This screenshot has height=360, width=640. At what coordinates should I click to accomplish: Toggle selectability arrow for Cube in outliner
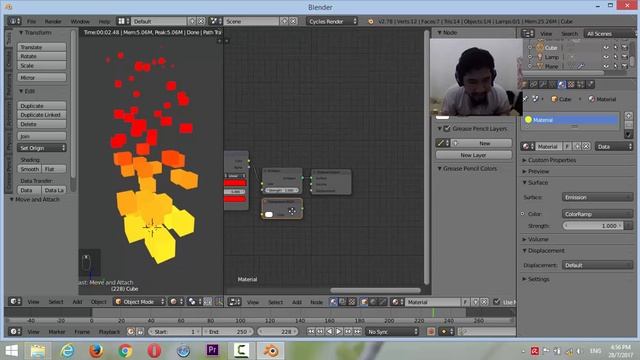(x=616, y=48)
